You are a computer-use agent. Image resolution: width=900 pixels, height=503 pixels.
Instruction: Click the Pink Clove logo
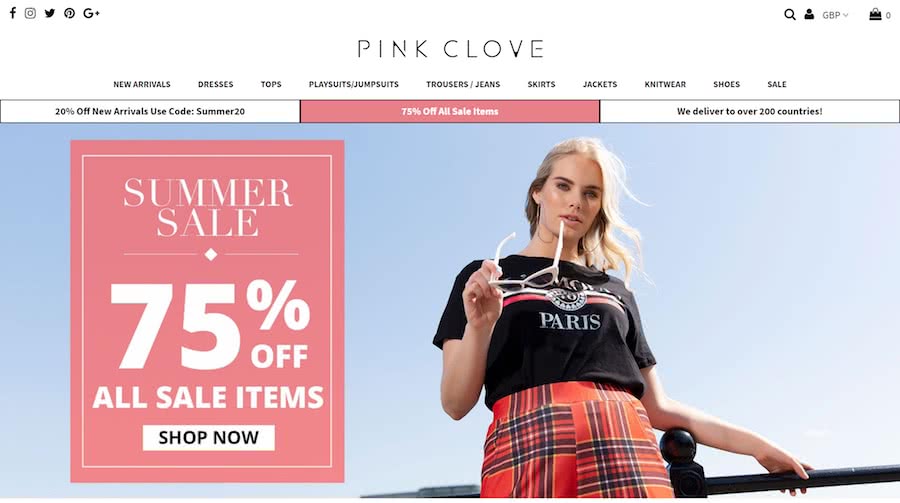(451, 49)
